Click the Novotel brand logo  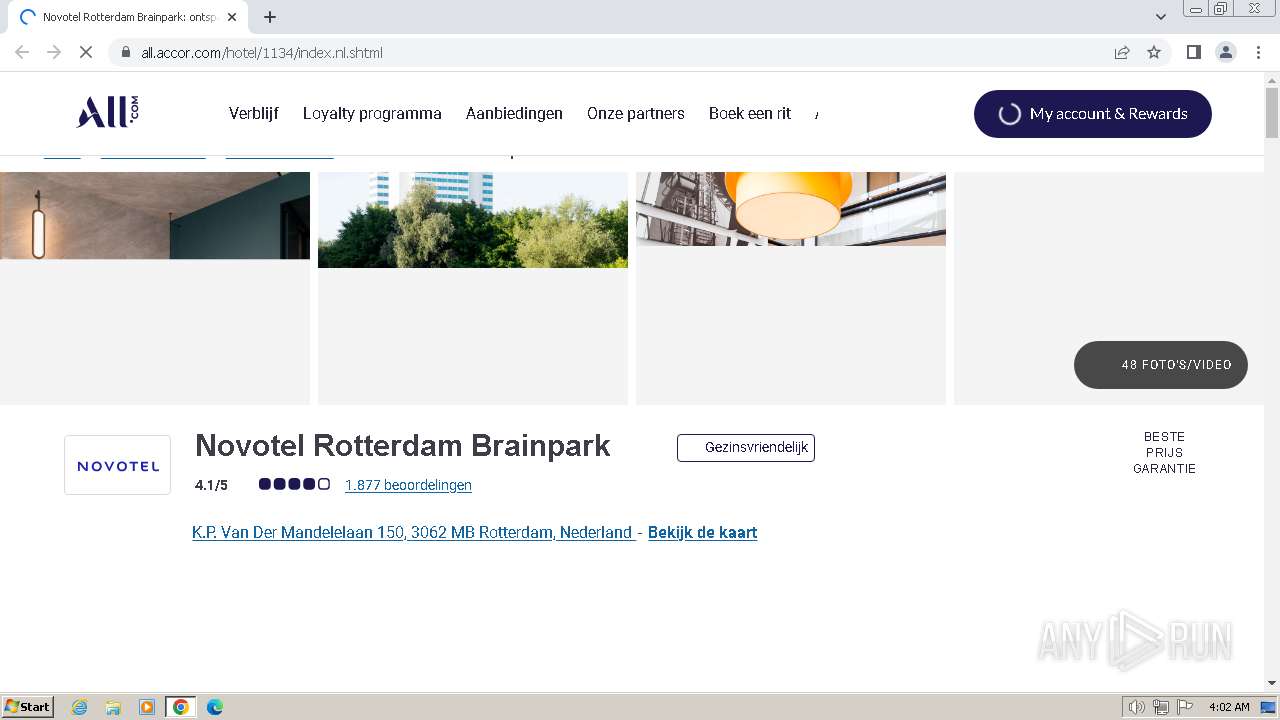click(x=118, y=465)
